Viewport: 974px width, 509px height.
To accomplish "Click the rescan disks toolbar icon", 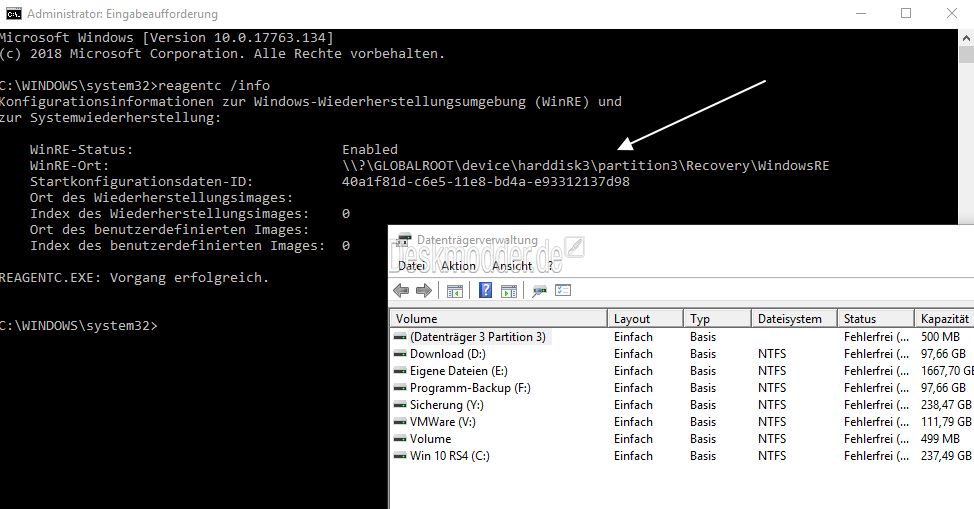I will [539, 290].
